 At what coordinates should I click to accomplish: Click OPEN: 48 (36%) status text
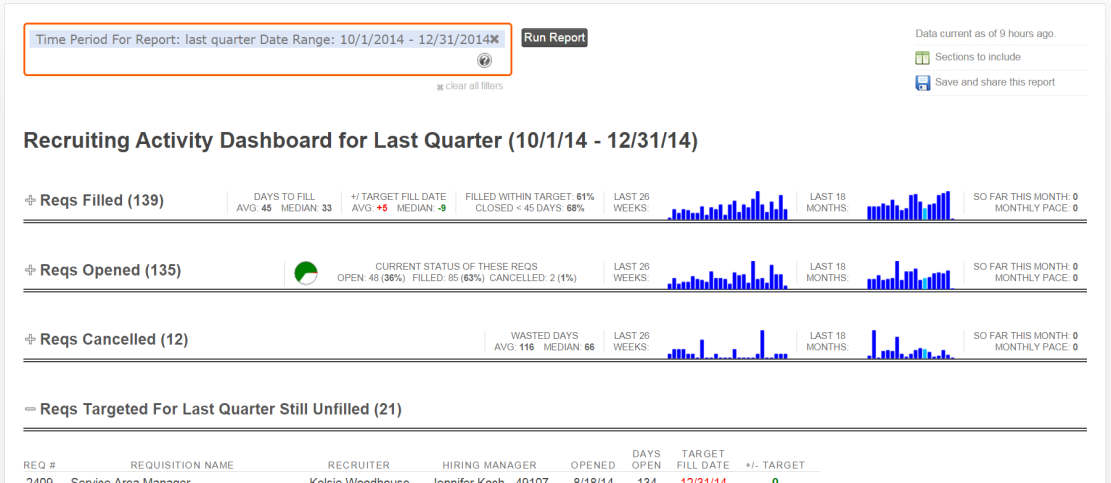(x=371, y=278)
